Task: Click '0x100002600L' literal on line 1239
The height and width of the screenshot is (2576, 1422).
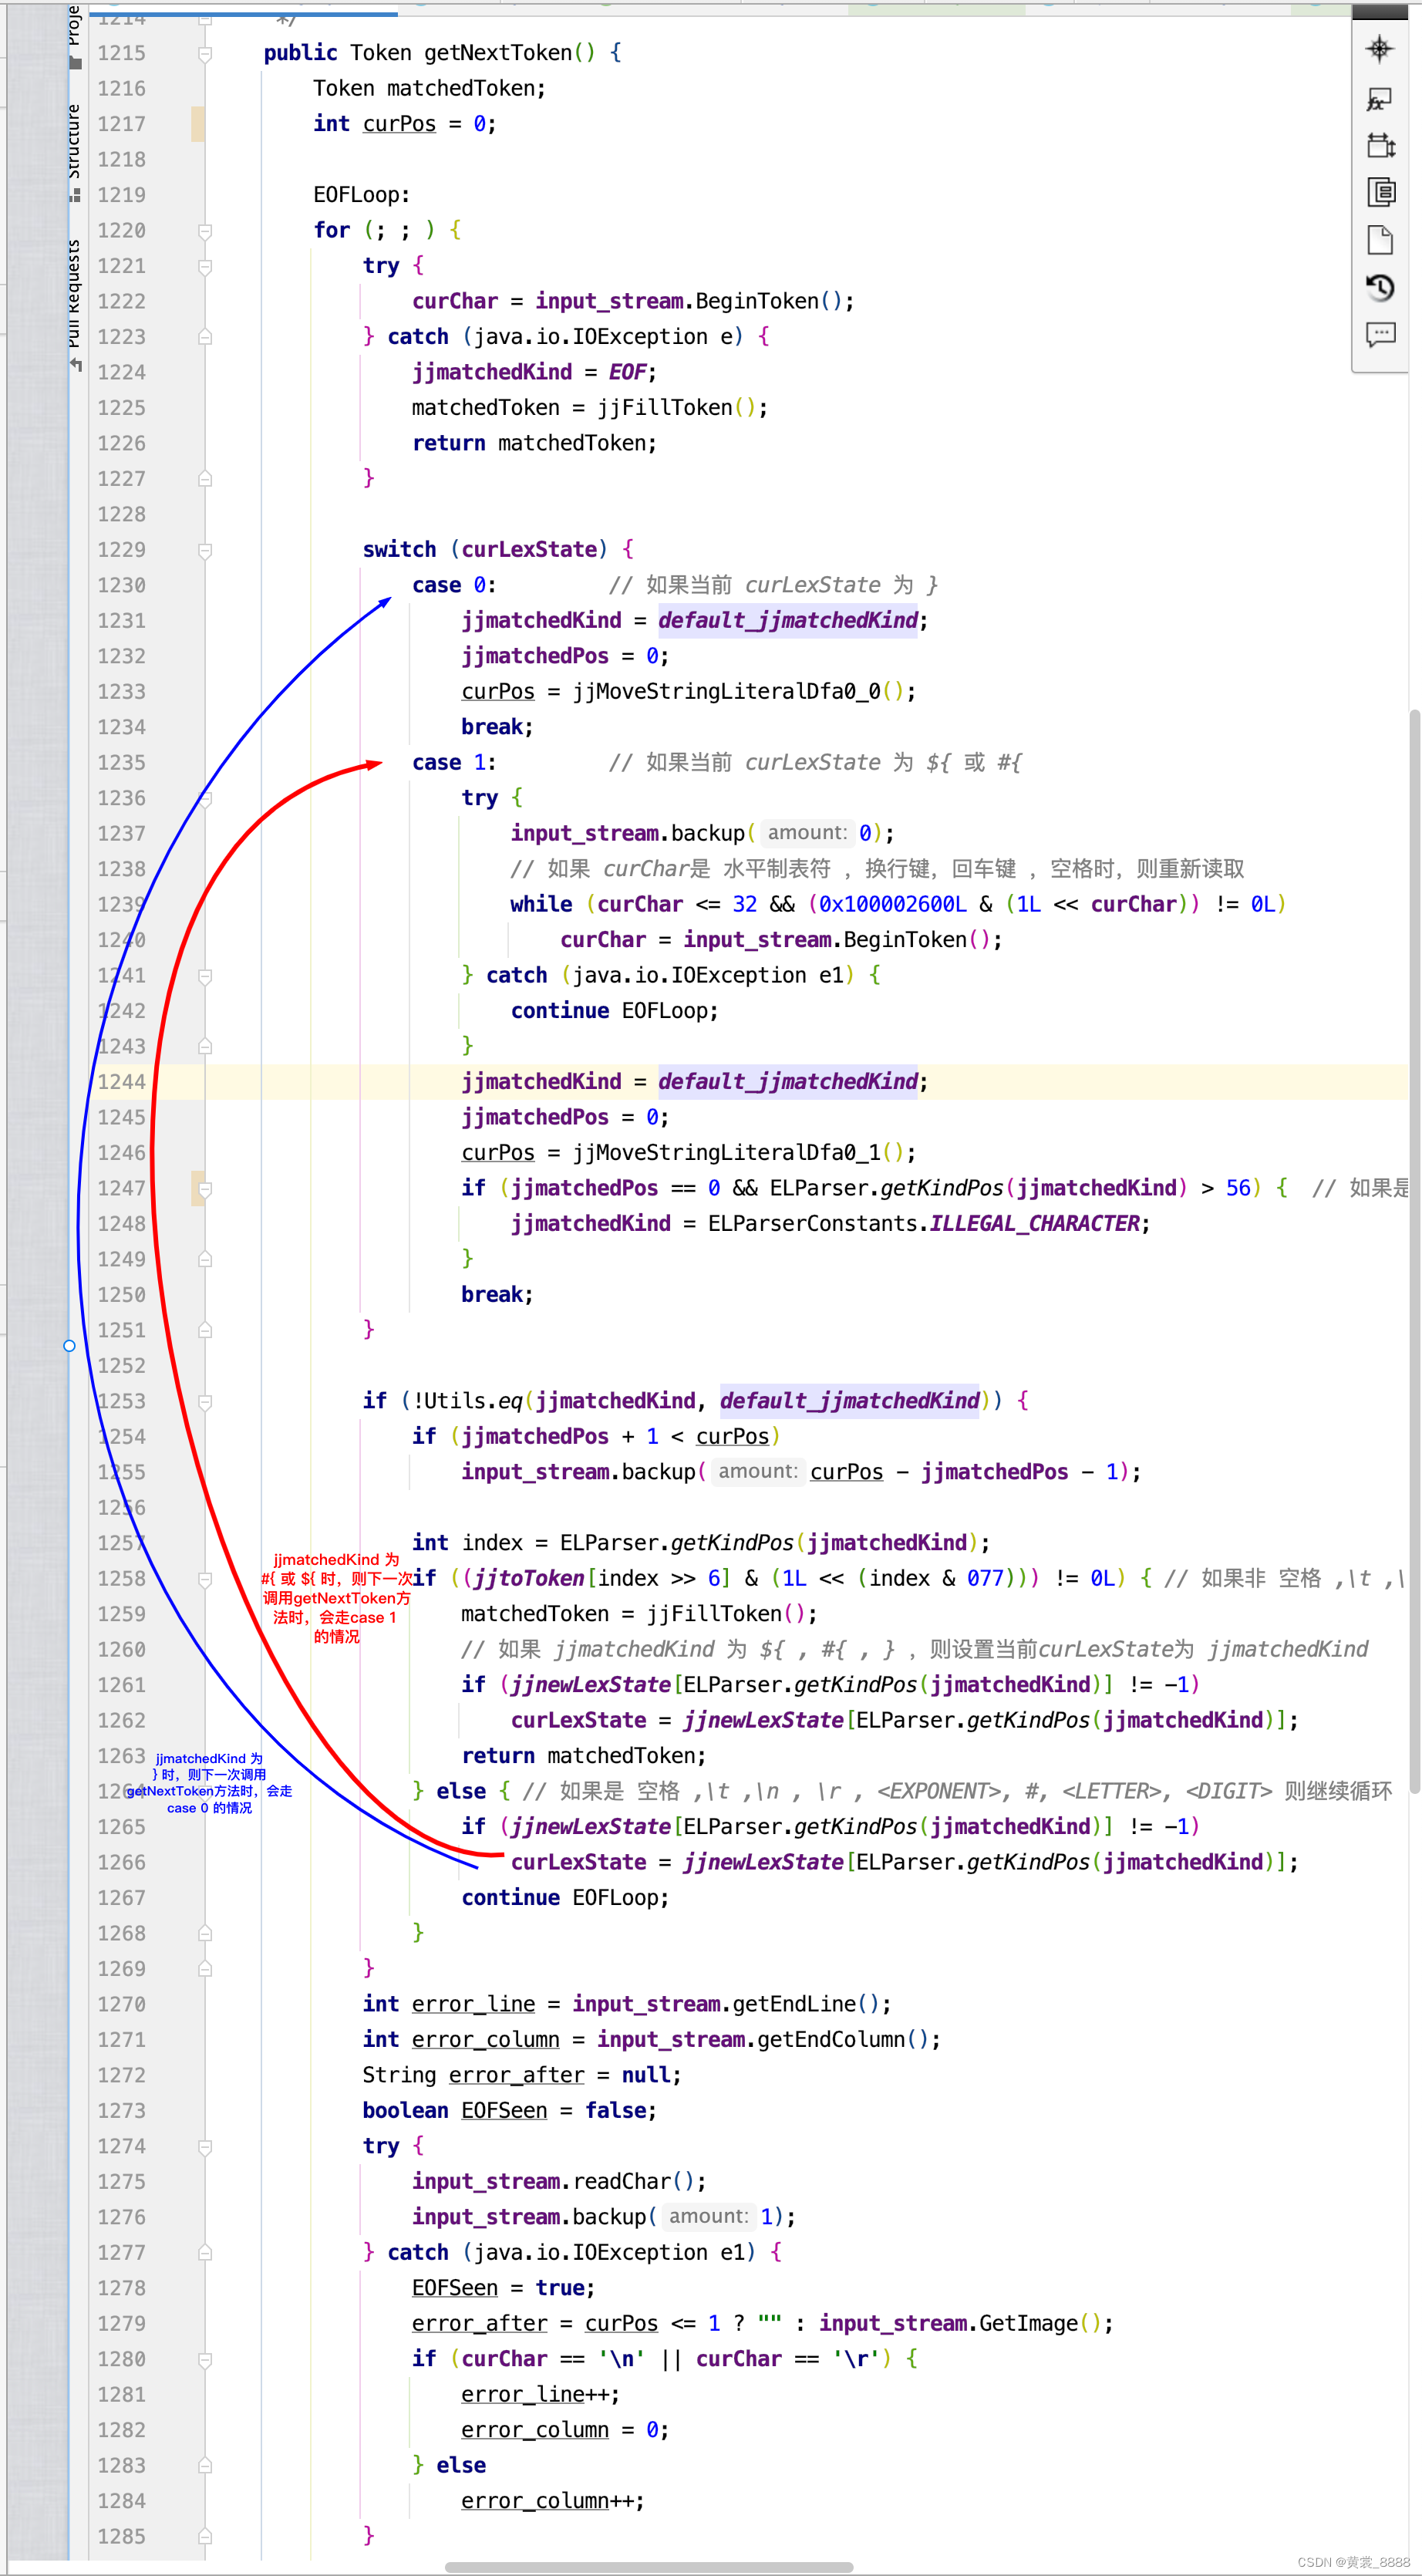Action: click(x=893, y=905)
